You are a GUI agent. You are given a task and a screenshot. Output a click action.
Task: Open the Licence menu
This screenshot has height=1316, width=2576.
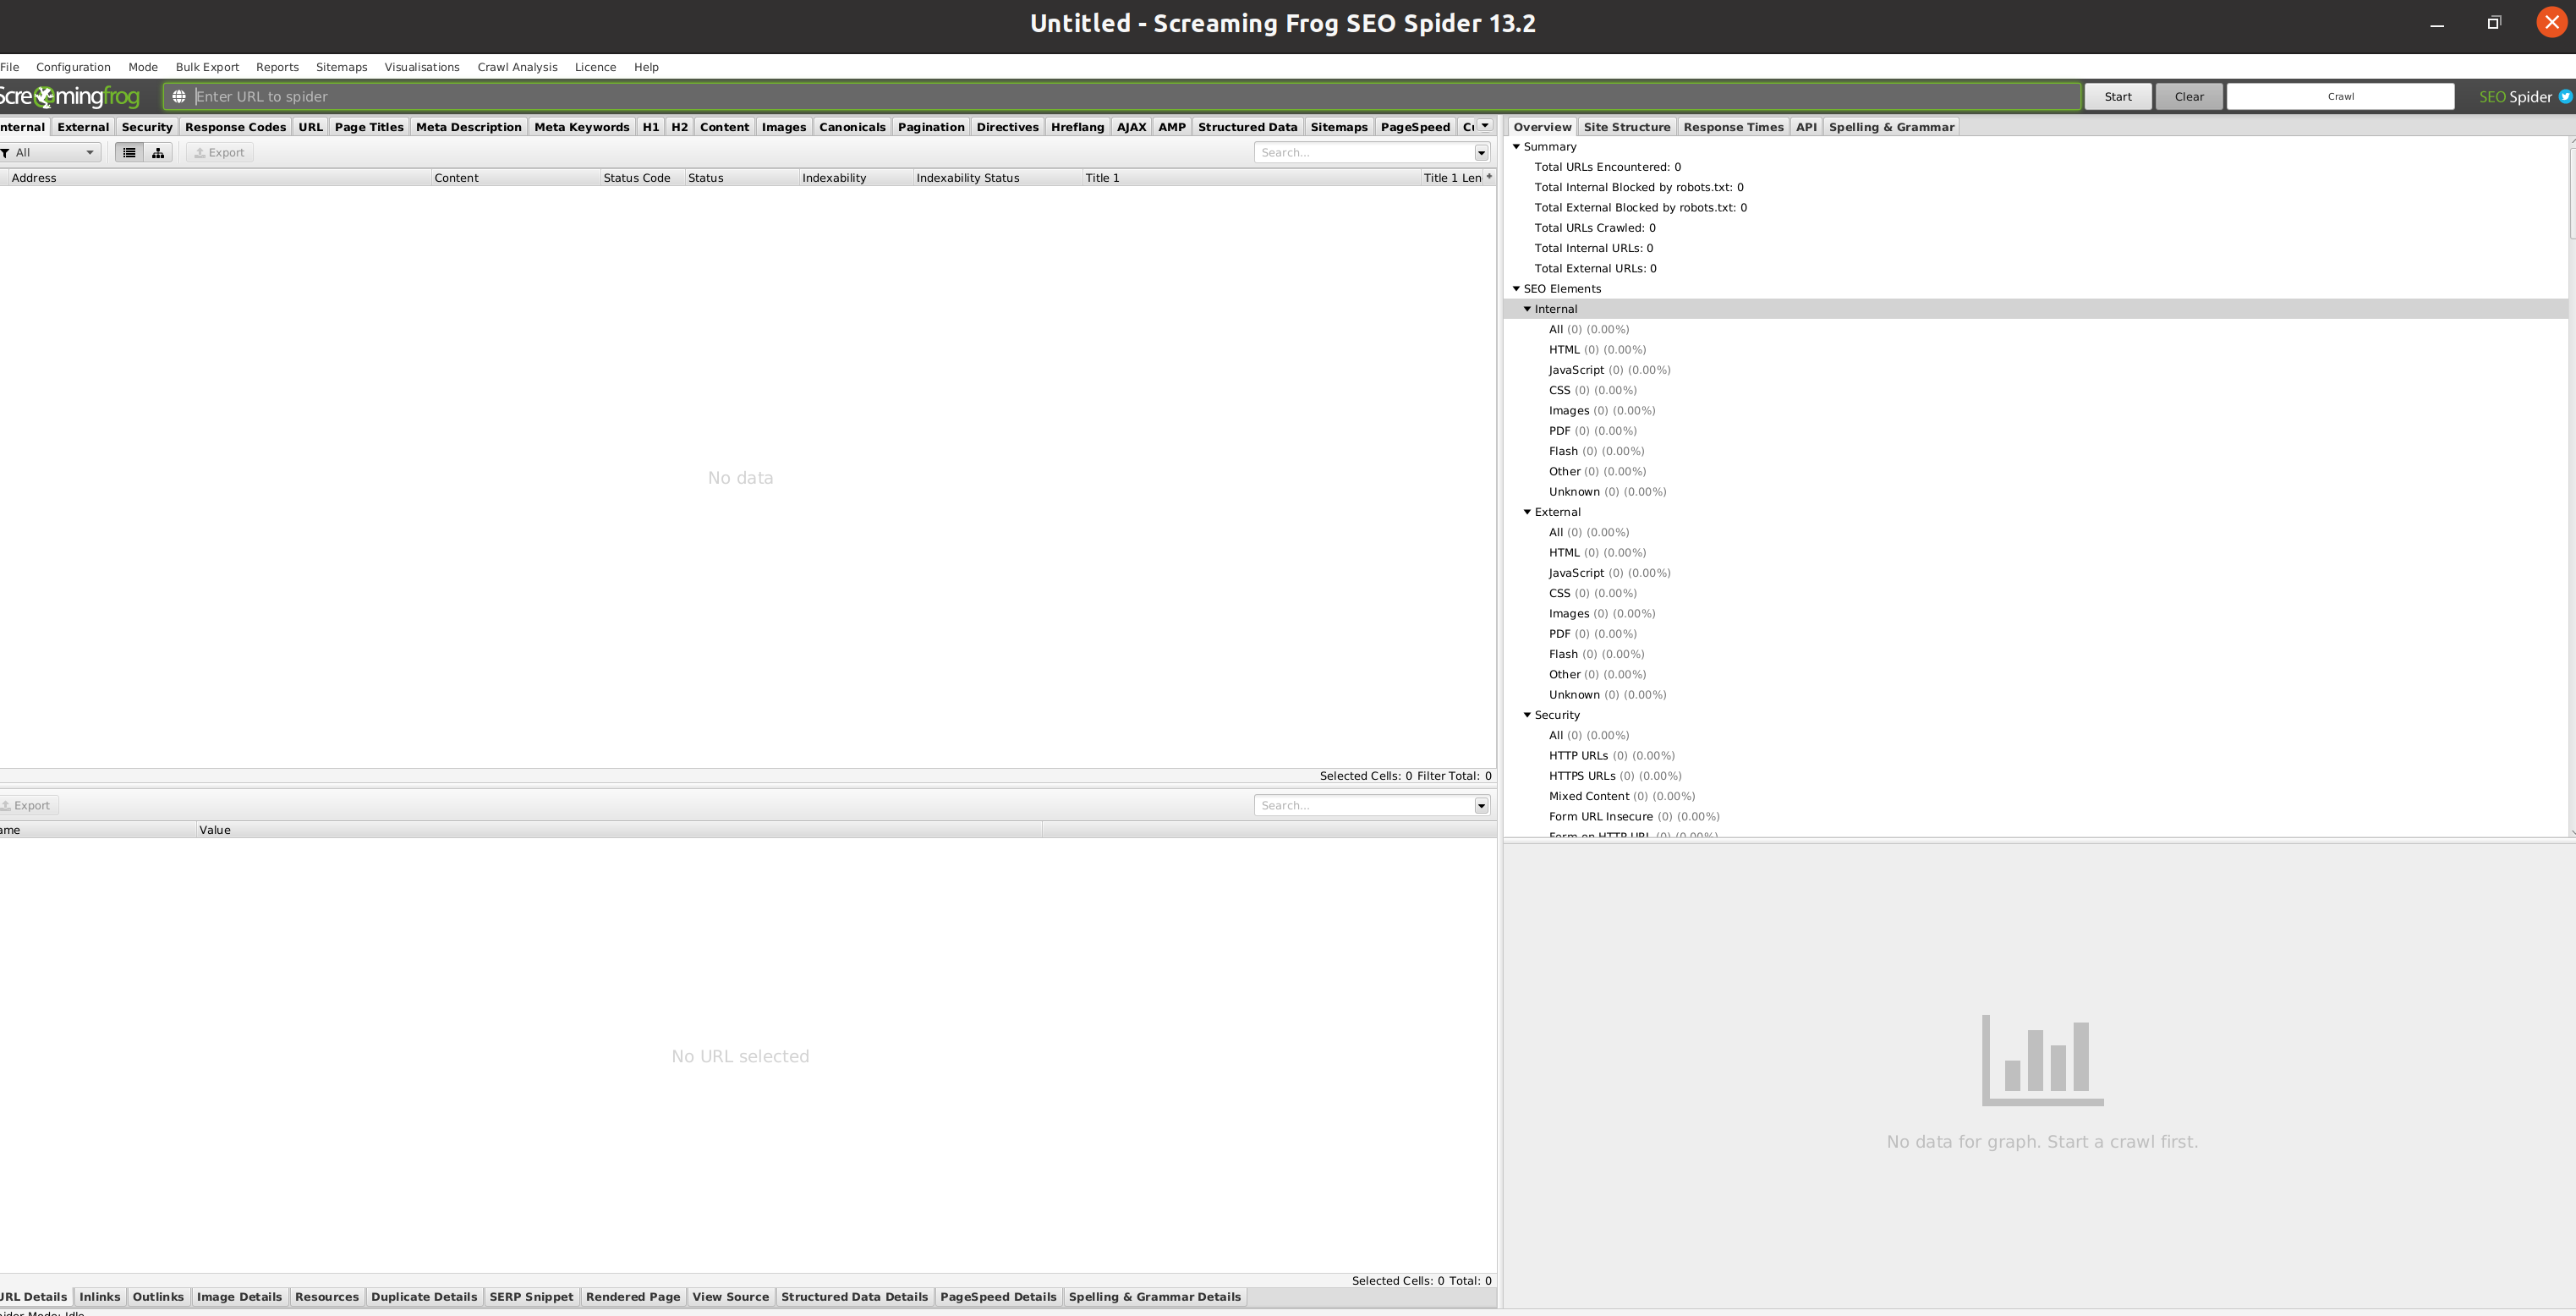tap(595, 67)
